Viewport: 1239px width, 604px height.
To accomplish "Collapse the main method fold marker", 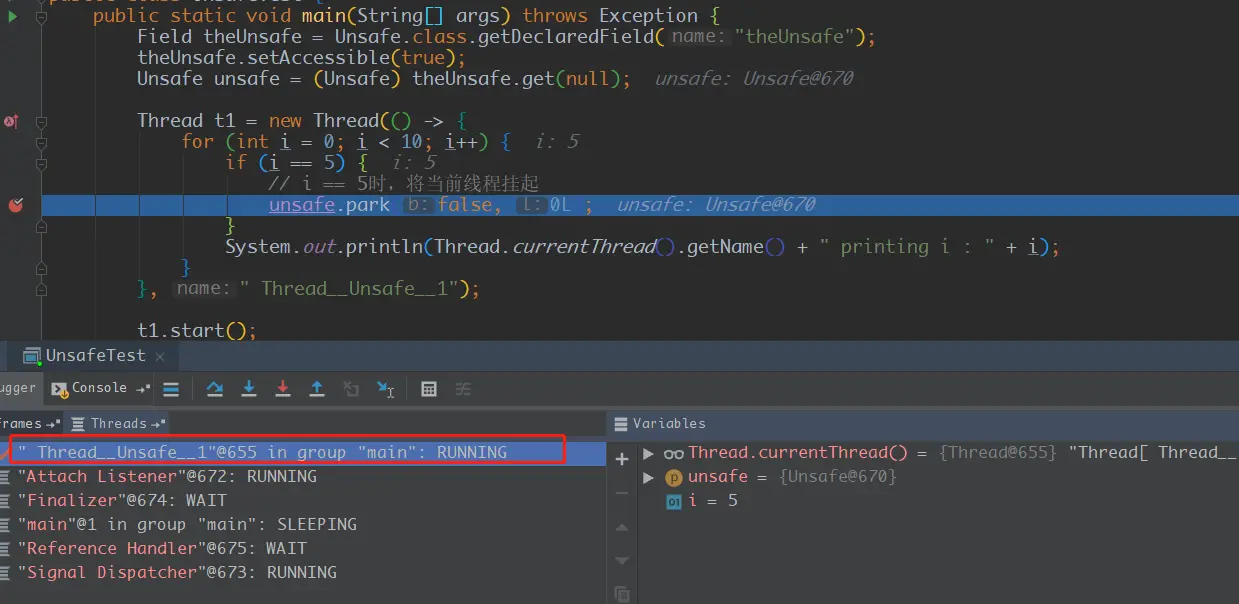I will (42, 16).
